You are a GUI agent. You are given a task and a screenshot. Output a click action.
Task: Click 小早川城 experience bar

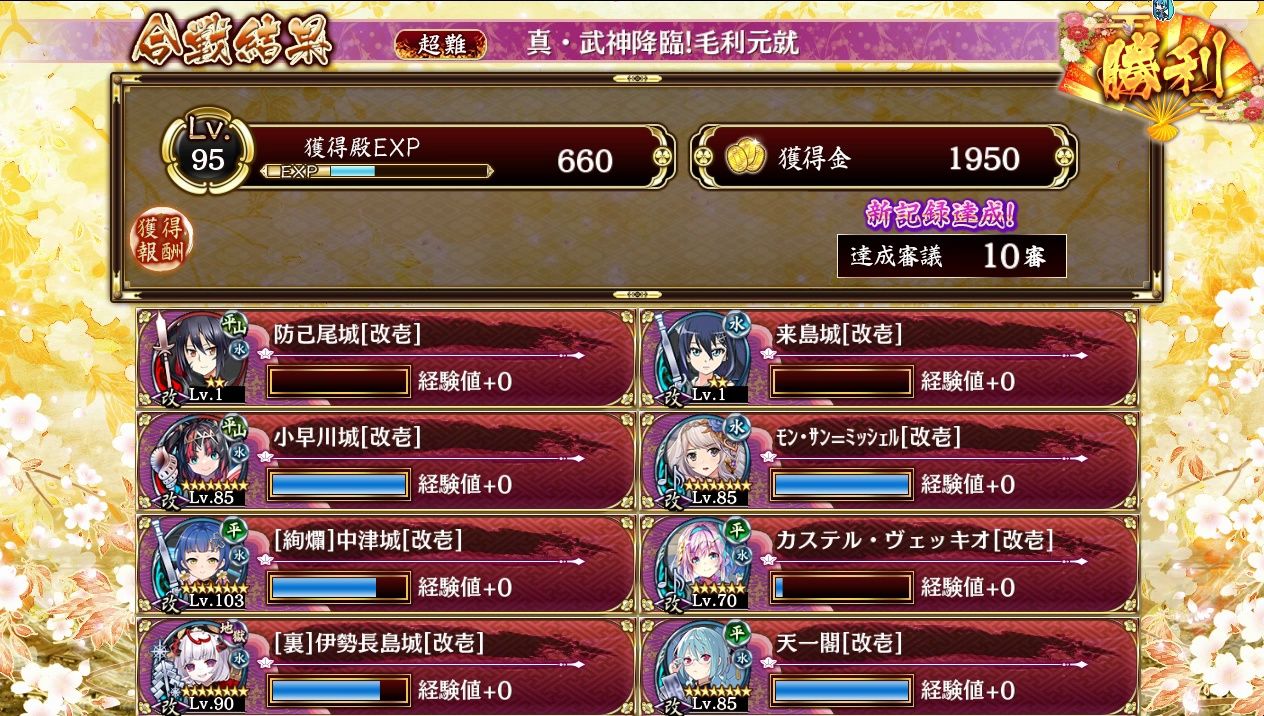click(x=340, y=485)
